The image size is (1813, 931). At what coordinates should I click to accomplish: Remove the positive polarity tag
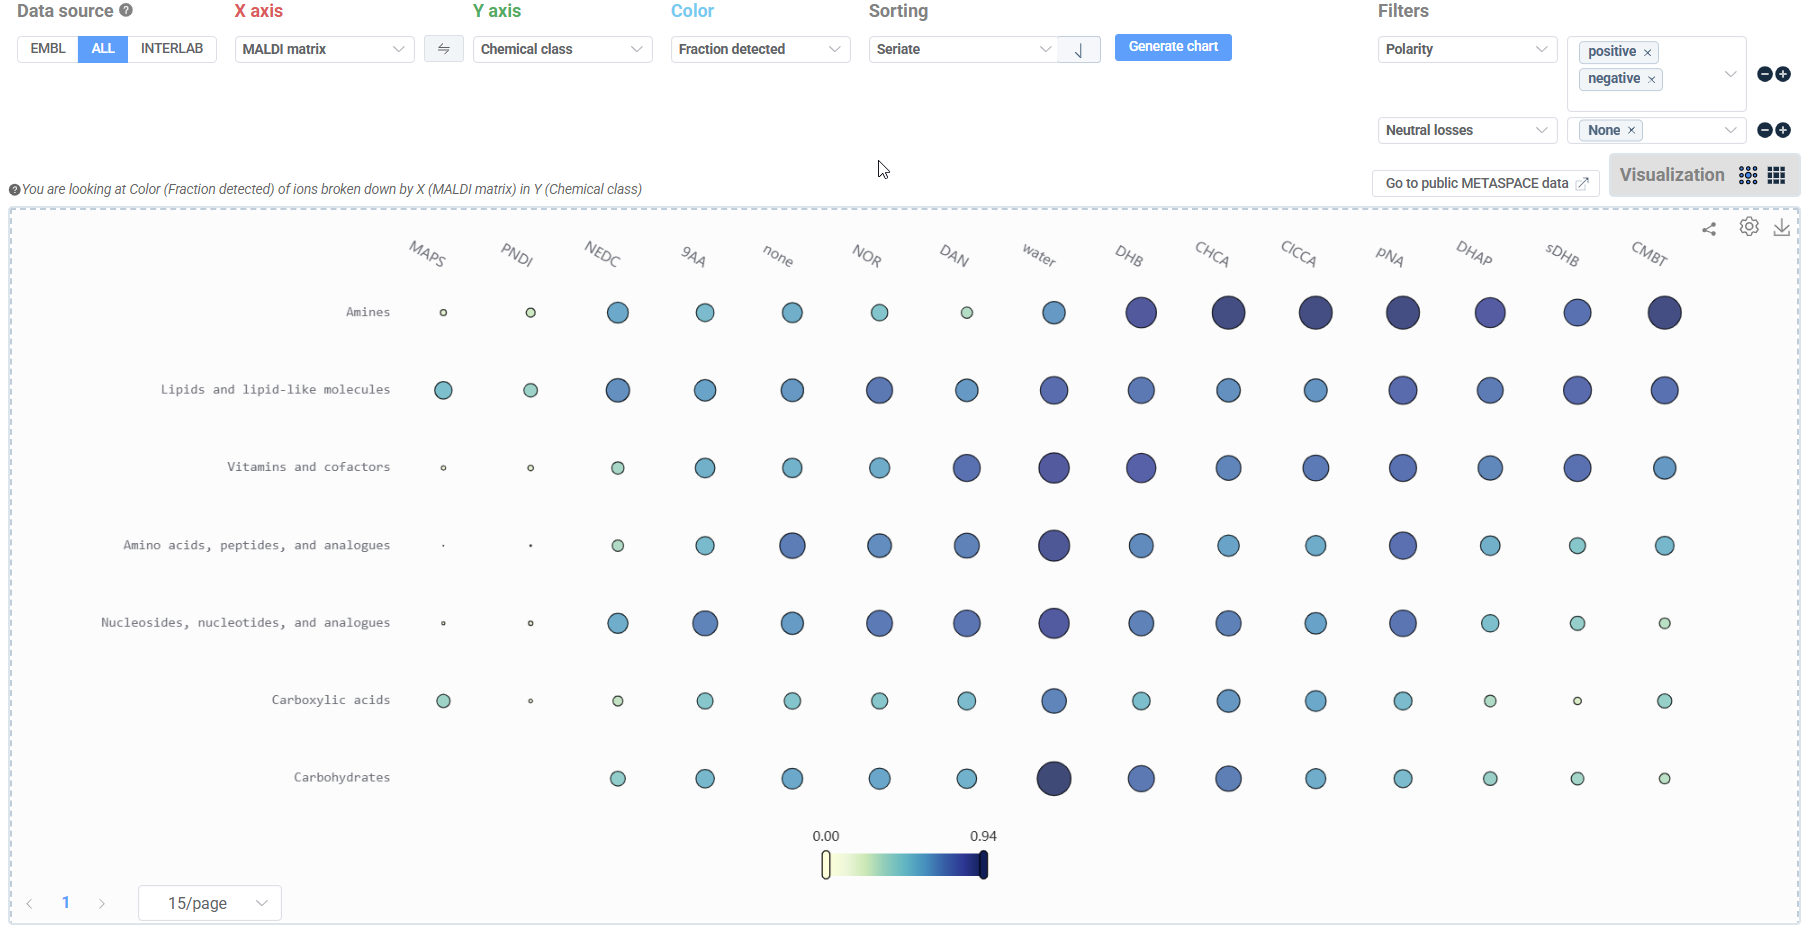pos(1647,52)
